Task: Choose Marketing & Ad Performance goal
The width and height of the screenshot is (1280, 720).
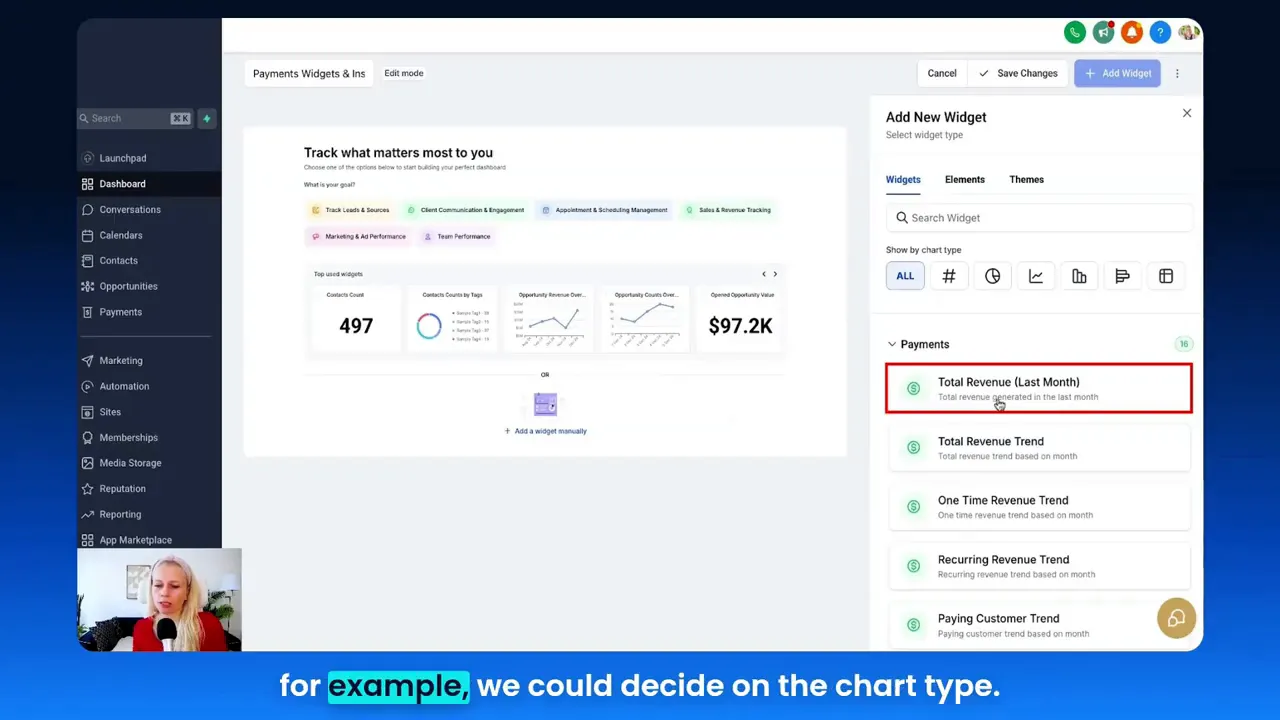Action: [x=358, y=237]
